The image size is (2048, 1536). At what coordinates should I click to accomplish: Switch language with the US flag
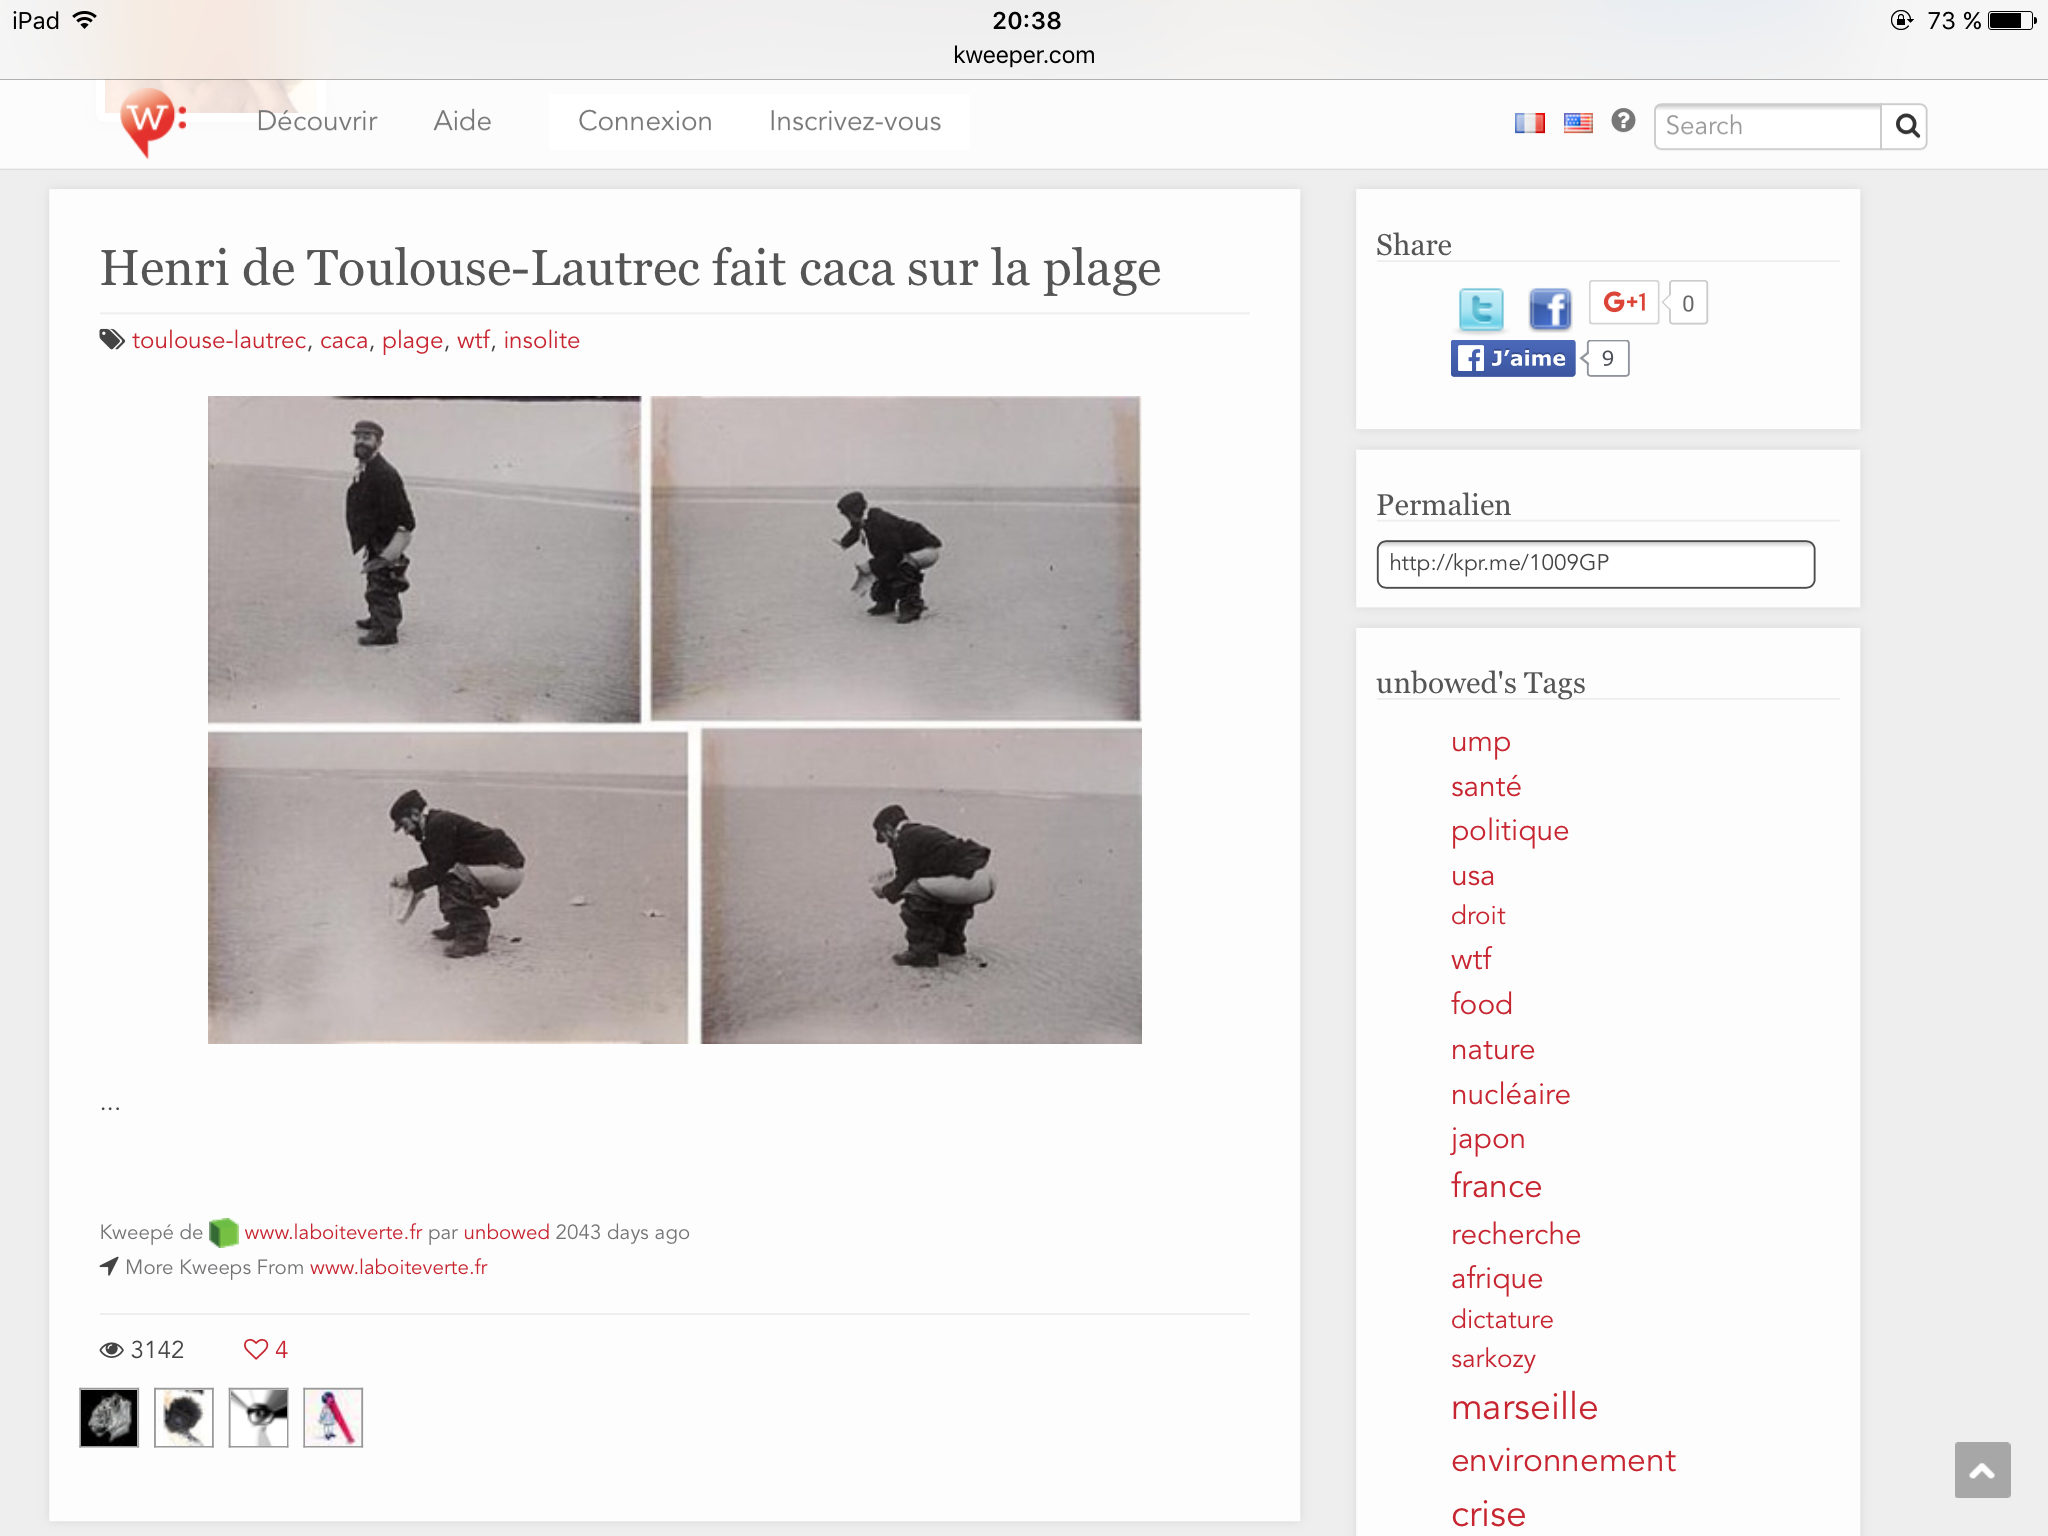1578,123
